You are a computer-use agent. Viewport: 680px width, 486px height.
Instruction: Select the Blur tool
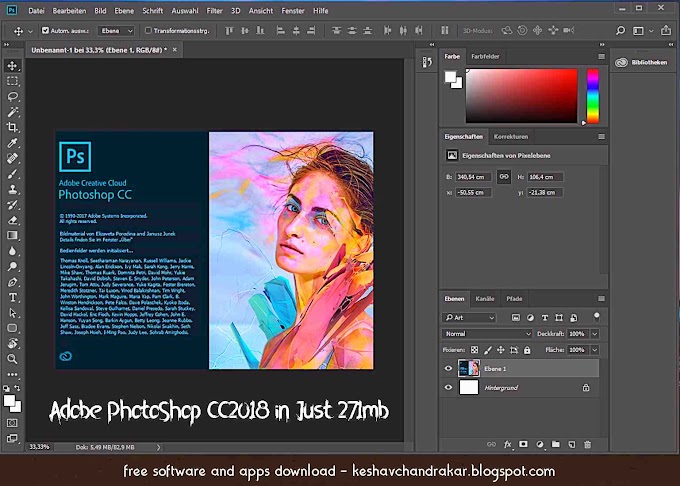click(12, 251)
